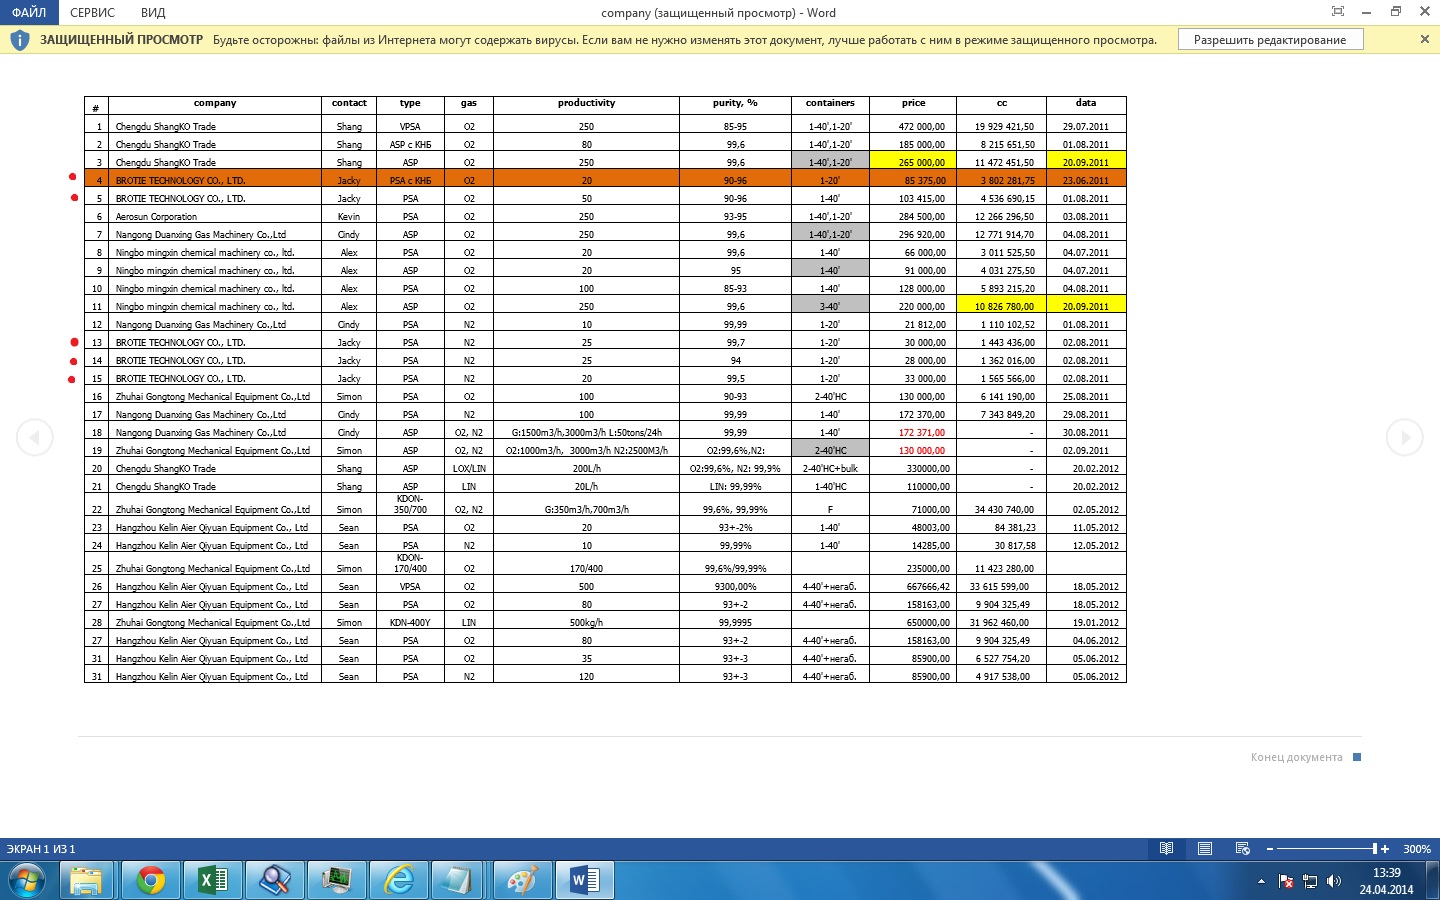Click 'Kevin' contact cell
This screenshot has height=900, width=1440.
tap(349, 216)
